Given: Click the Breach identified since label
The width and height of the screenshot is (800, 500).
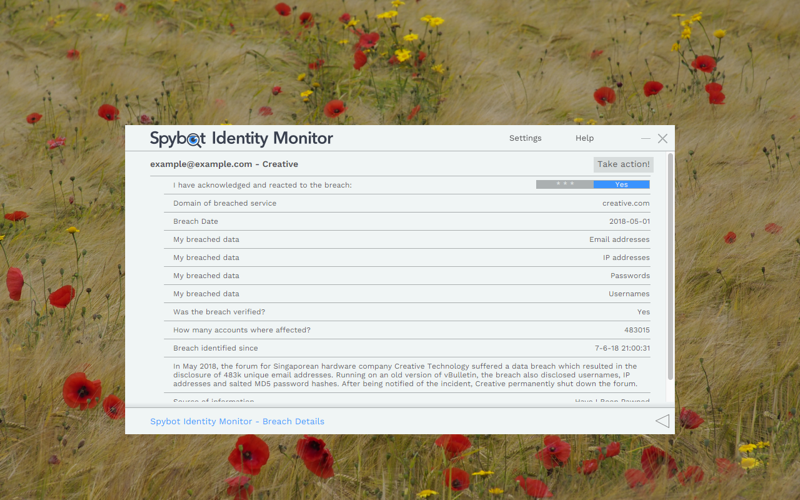Looking at the screenshot, I should [x=215, y=348].
